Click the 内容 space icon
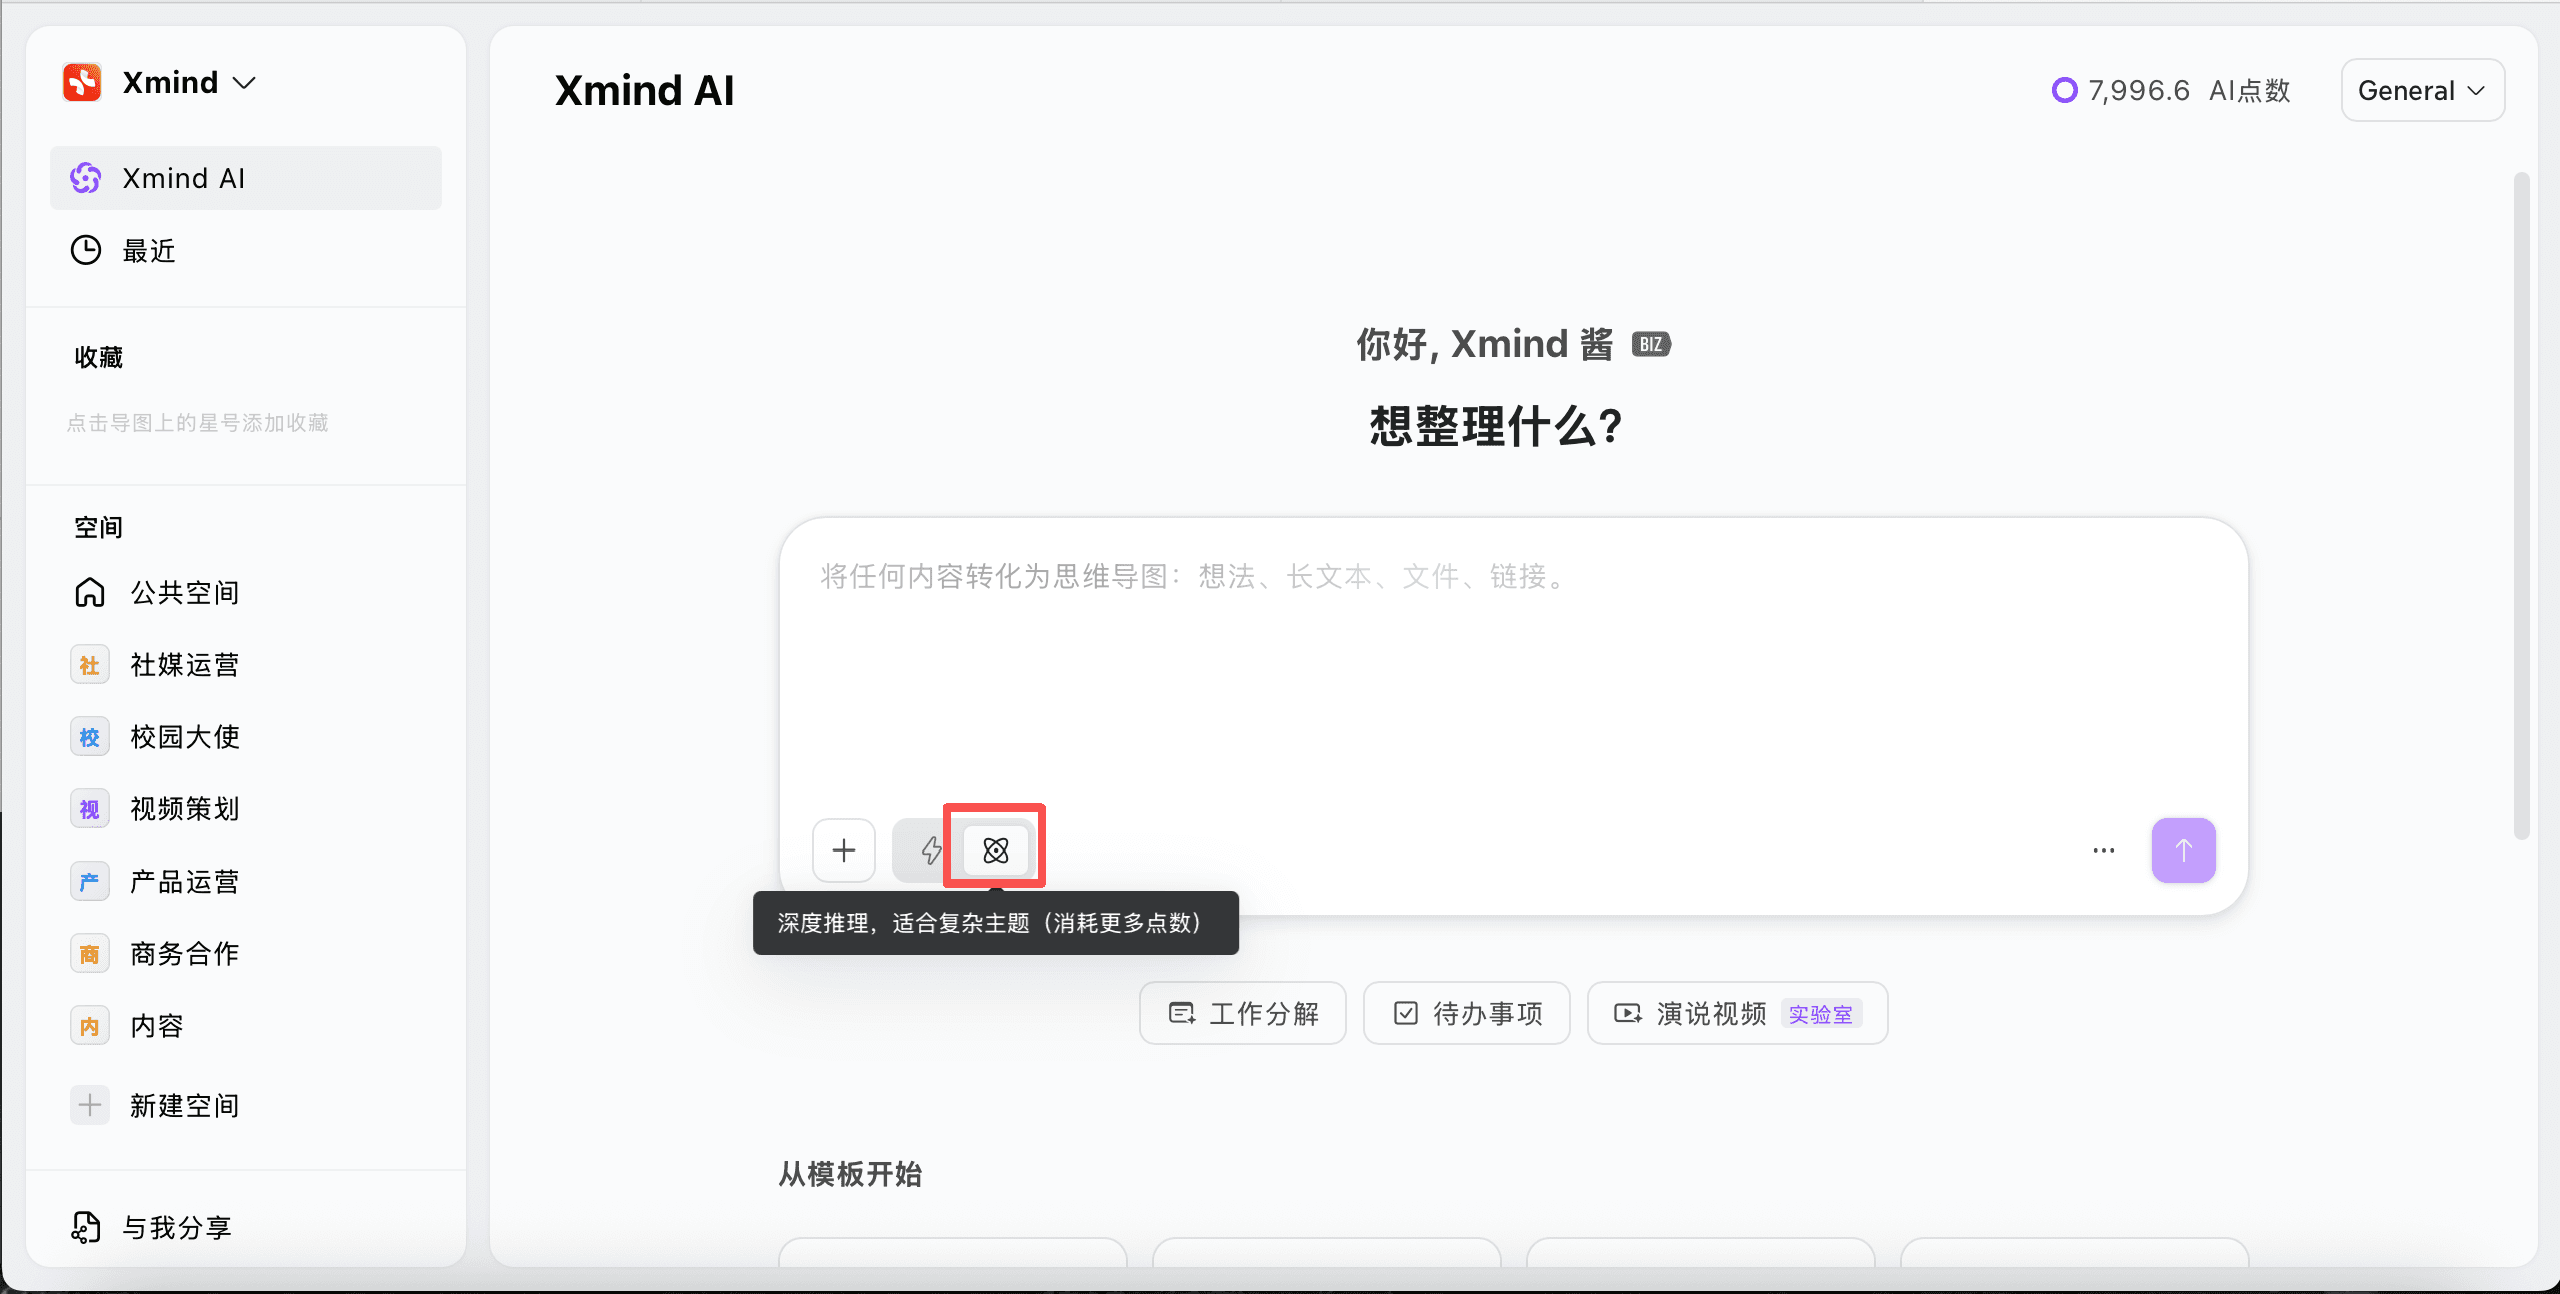Screen dimensions: 2560x1294 point(90,1026)
